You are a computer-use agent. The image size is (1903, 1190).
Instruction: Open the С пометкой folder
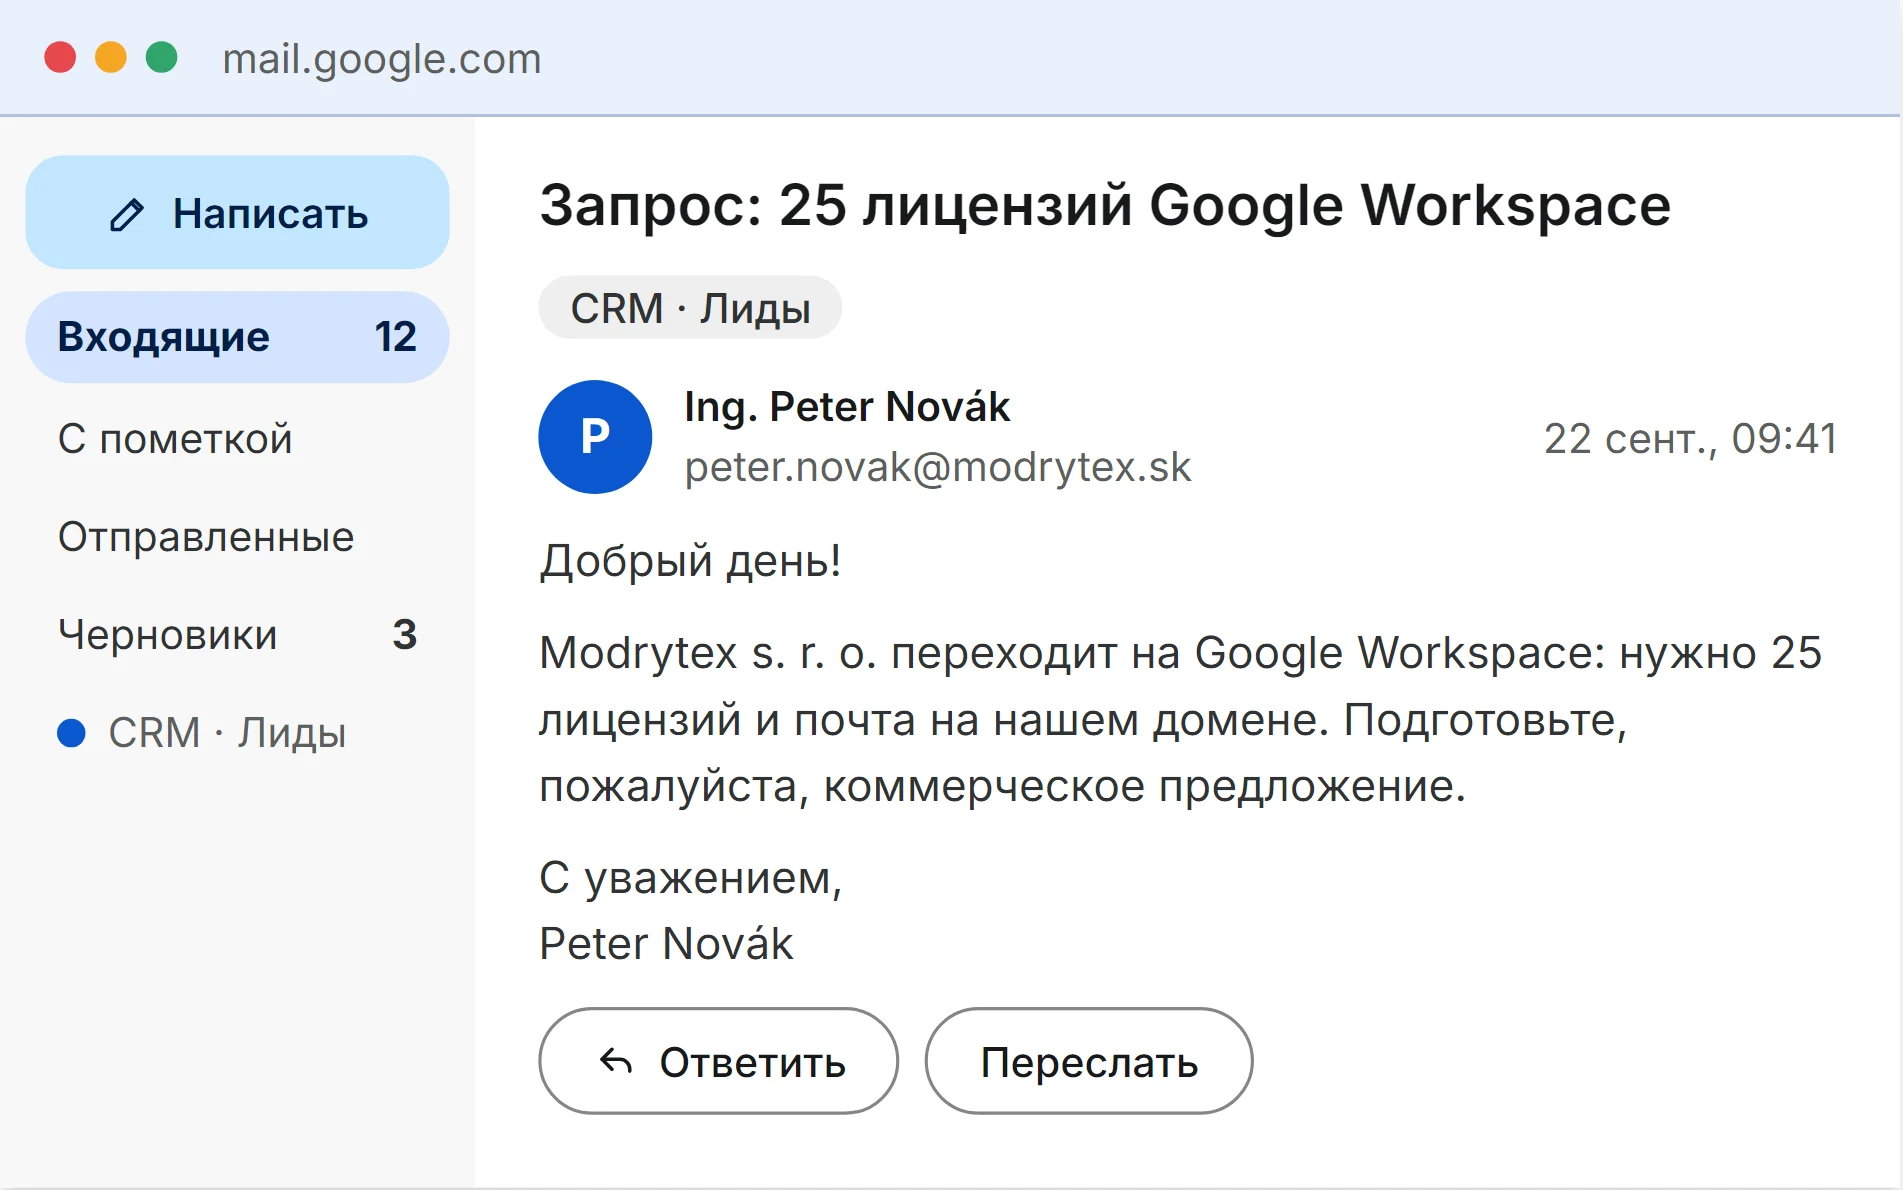tap(175, 439)
